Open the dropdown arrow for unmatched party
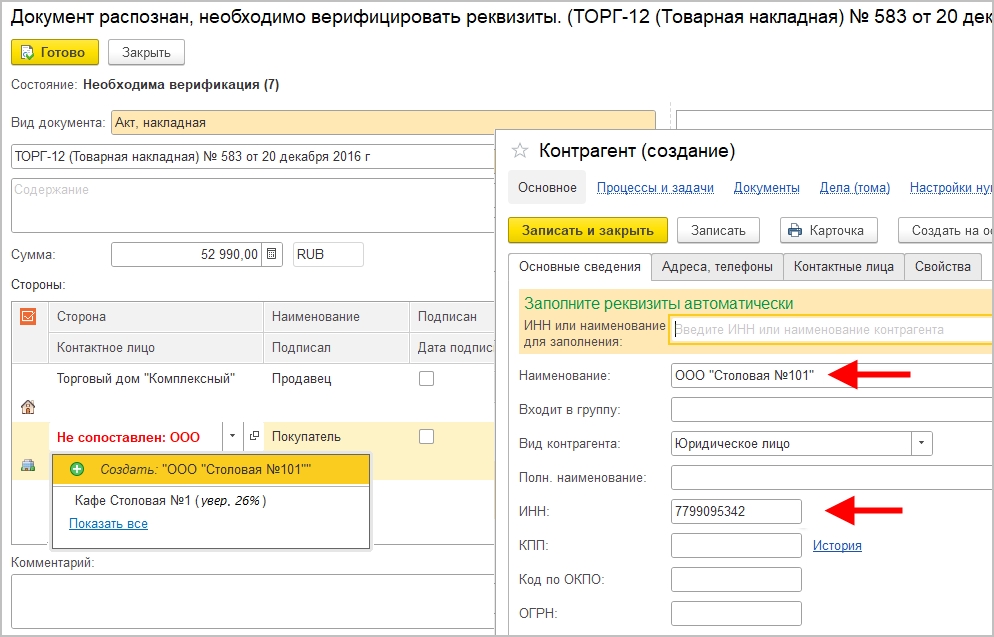Image resolution: width=994 pixels, height=637 pixels. tap(232, 436)
